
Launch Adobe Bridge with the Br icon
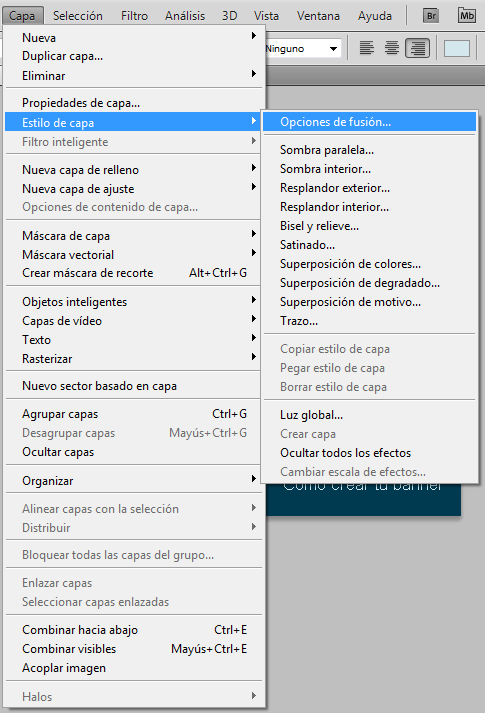point(431,16)
